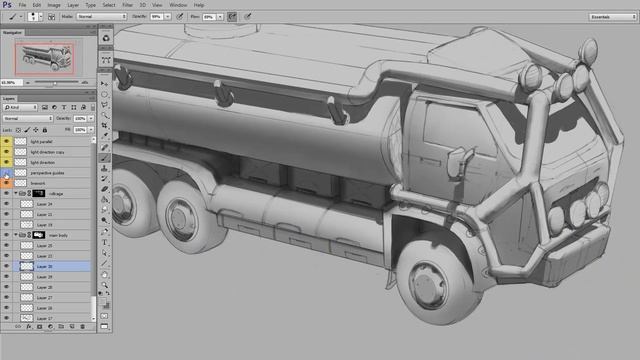Select the Elliptical Marquee tool

[105, 94]
